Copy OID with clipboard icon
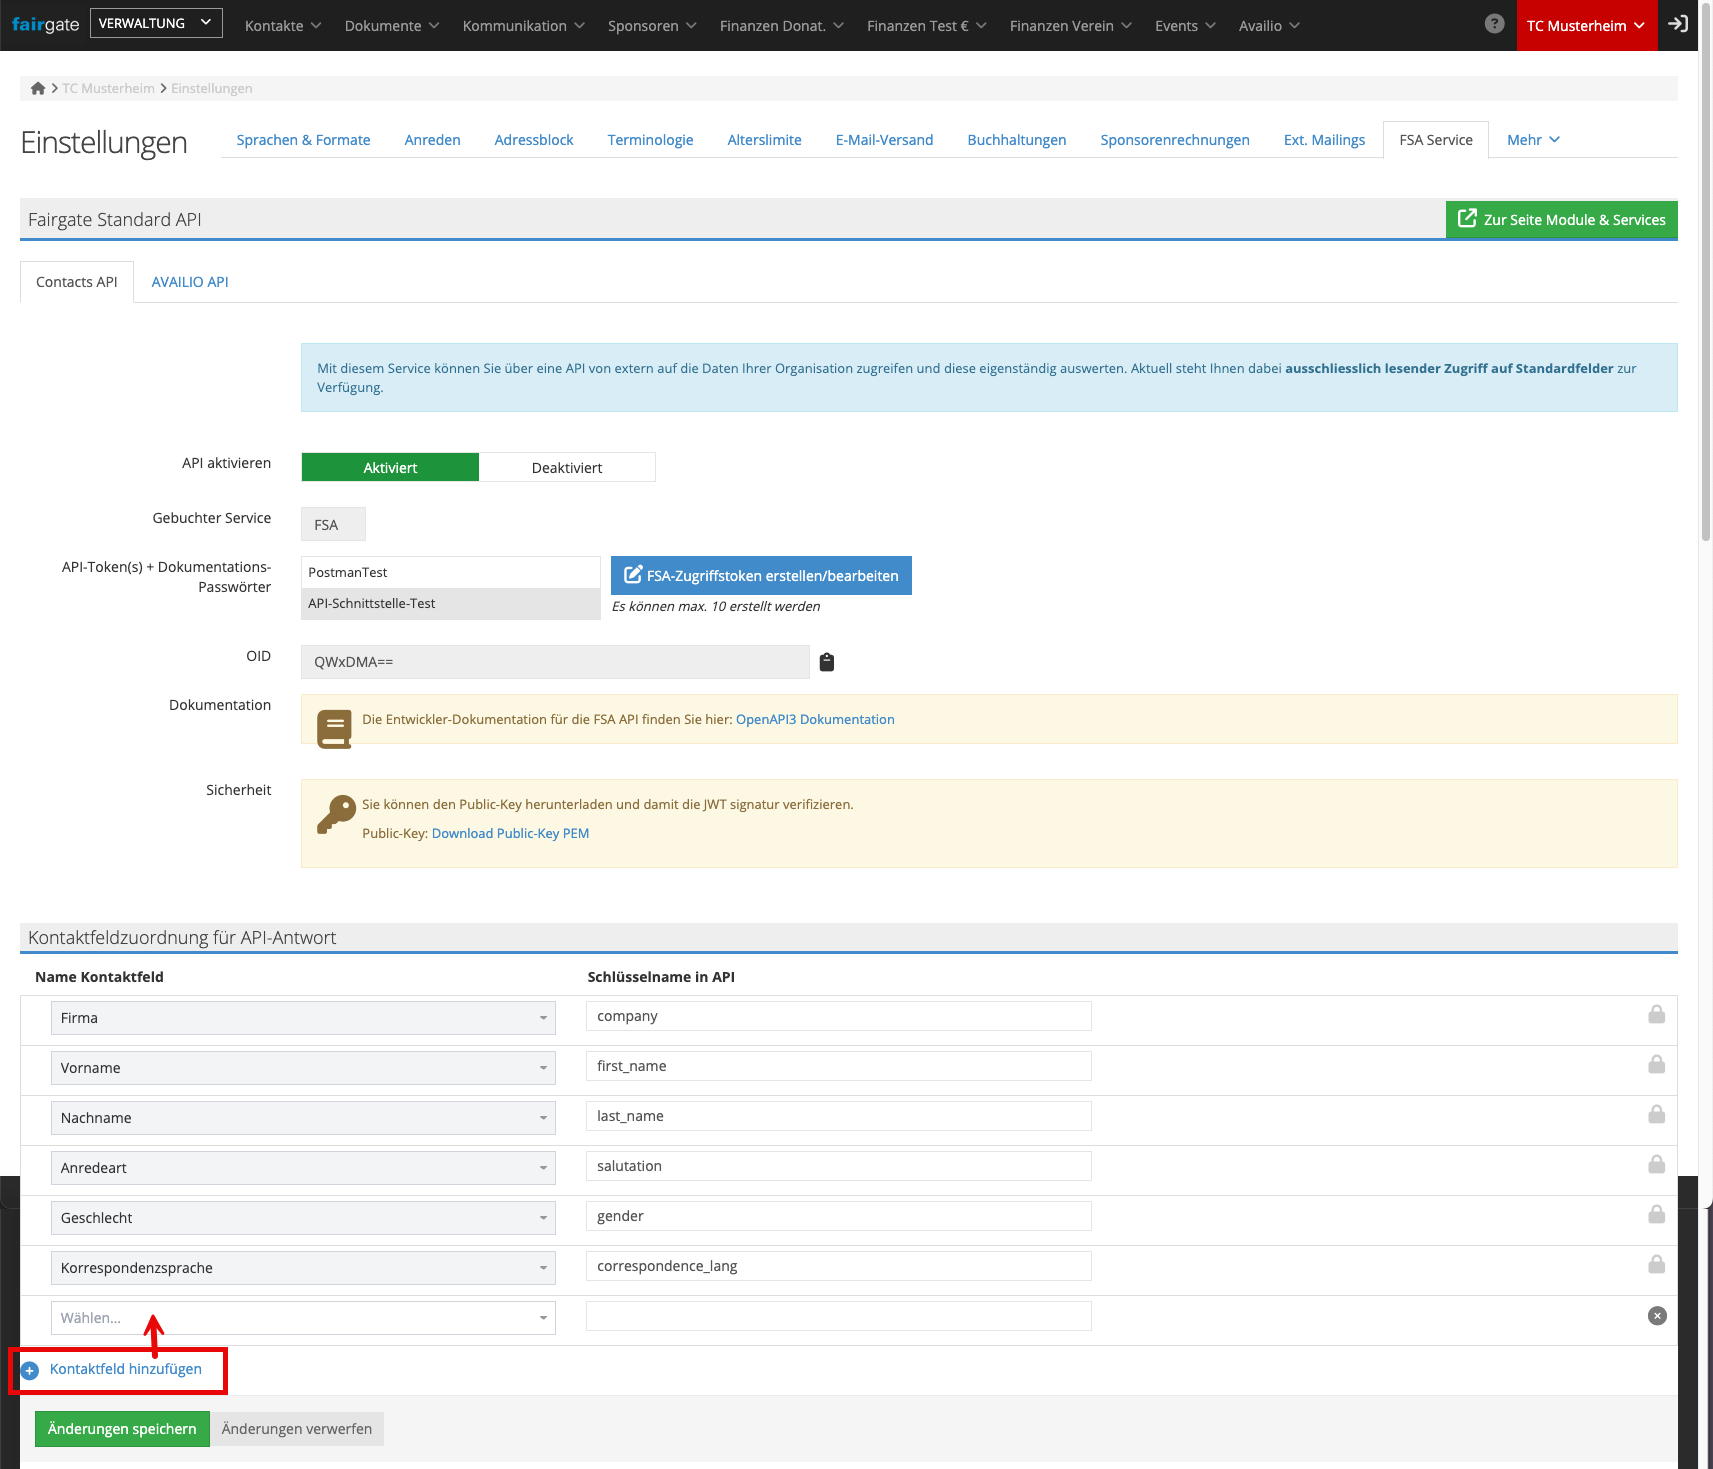 tap(827, 662)
